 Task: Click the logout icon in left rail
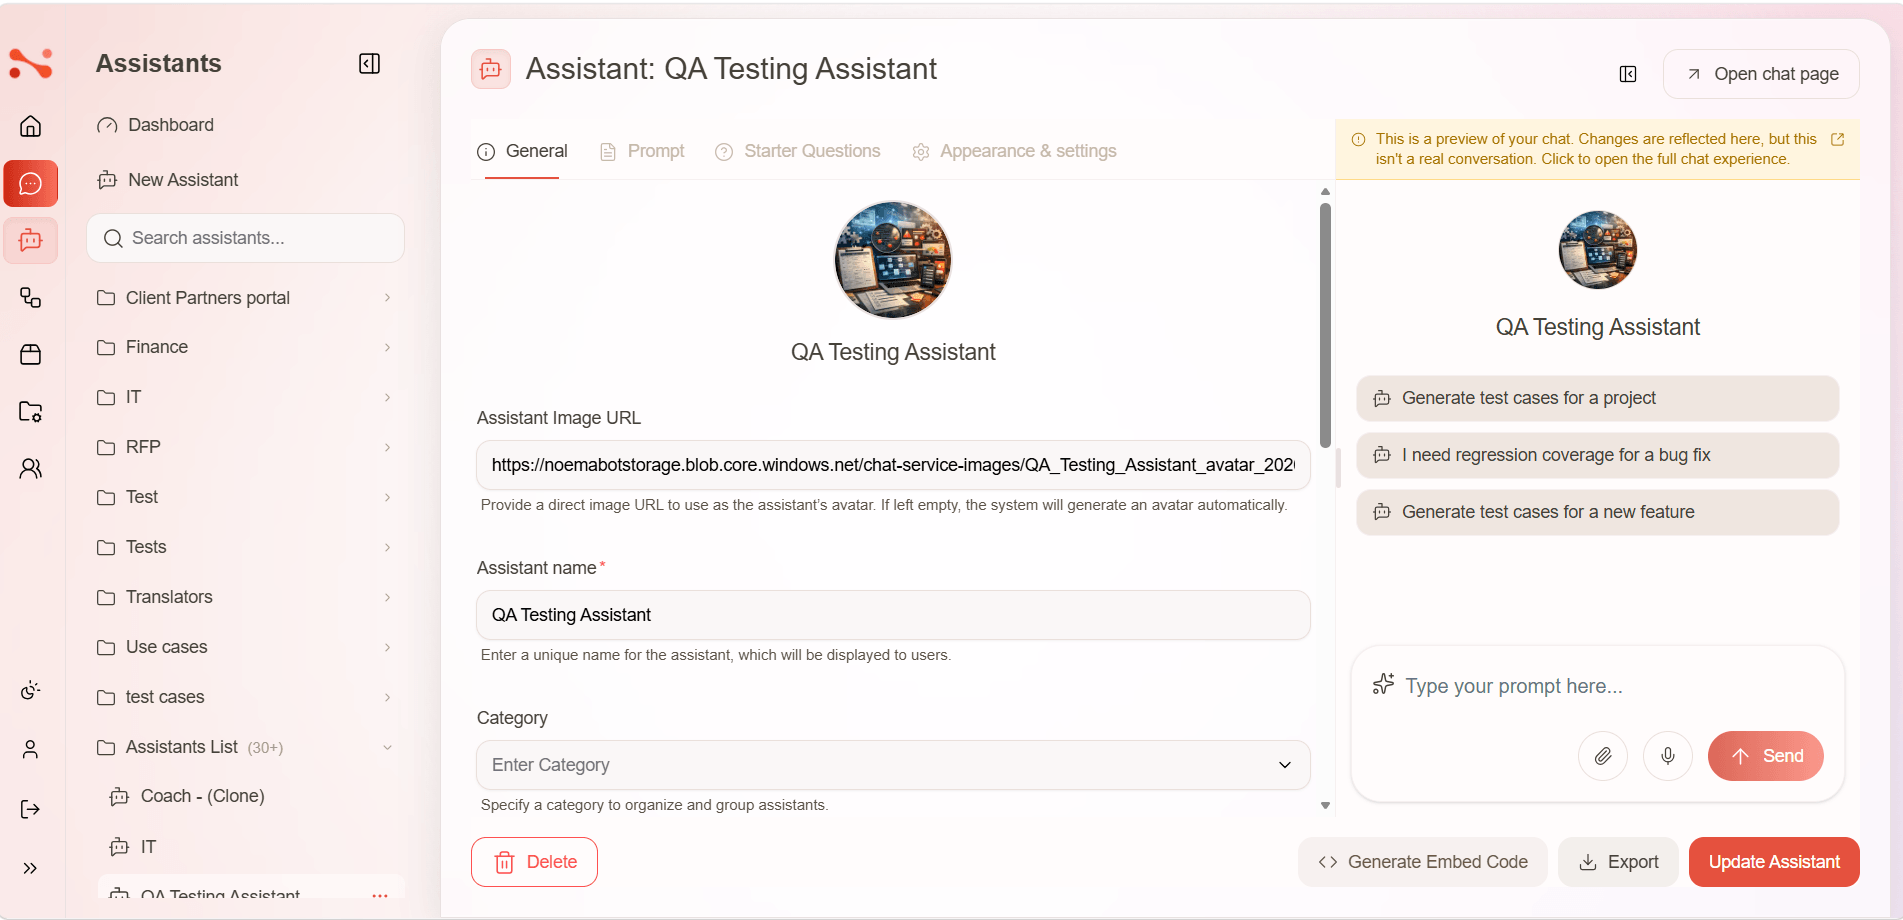31,809
